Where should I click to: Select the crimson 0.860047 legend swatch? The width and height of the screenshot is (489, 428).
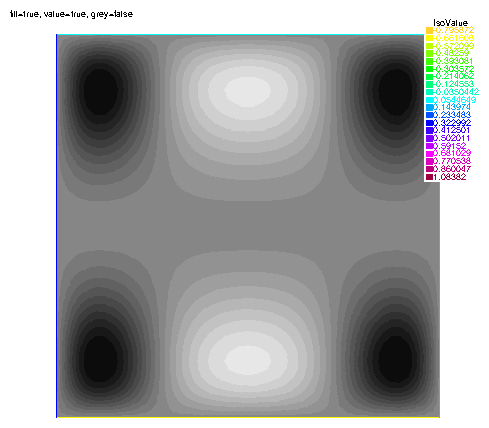click(429, 169)
